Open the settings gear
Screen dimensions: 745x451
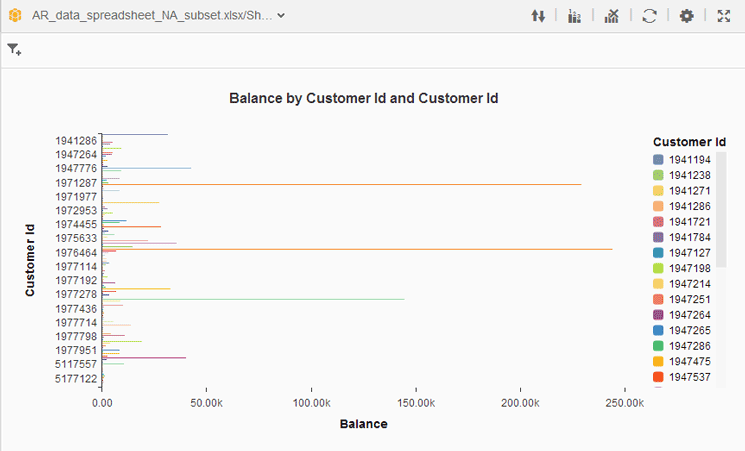(686, 16)
